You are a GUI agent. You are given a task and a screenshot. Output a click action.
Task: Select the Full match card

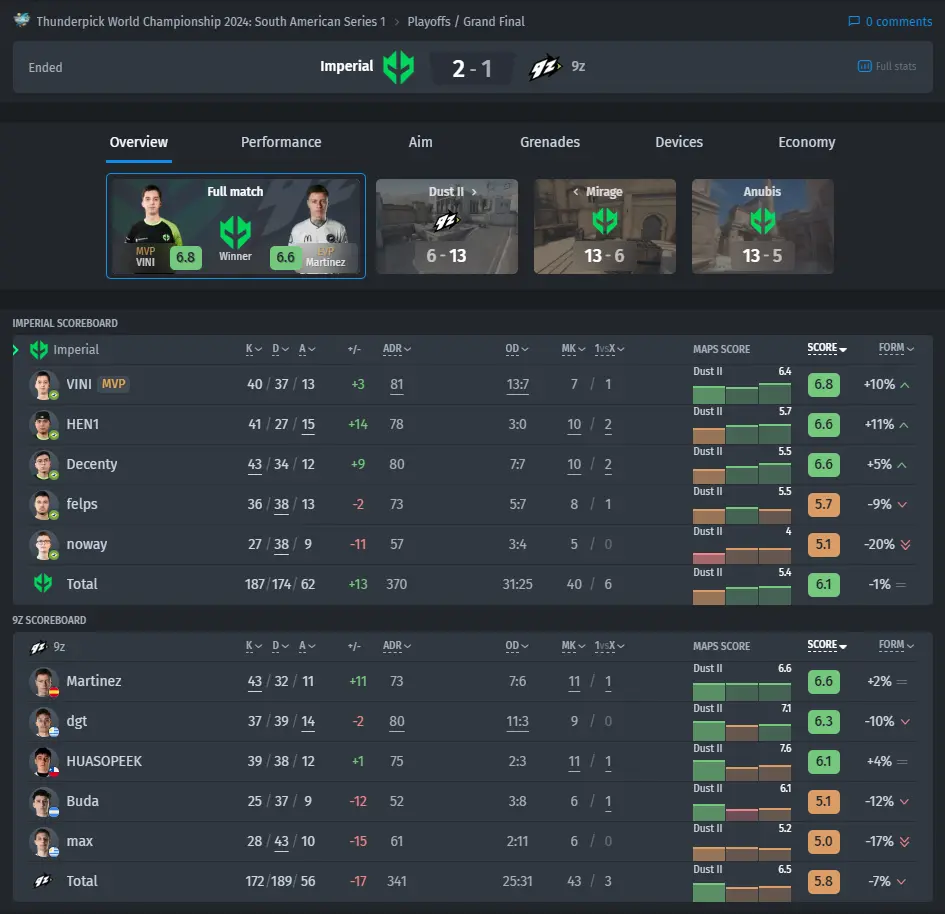(236, 226)
